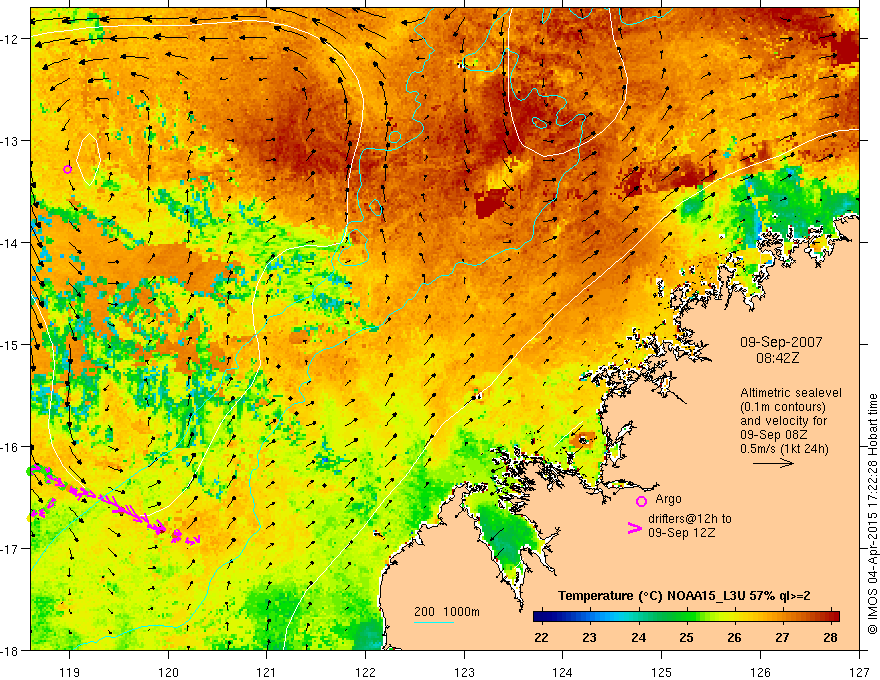The height and width of the screenshot is (680, 880).
Task: Click the color bar label 25
Action: [686, 637]
